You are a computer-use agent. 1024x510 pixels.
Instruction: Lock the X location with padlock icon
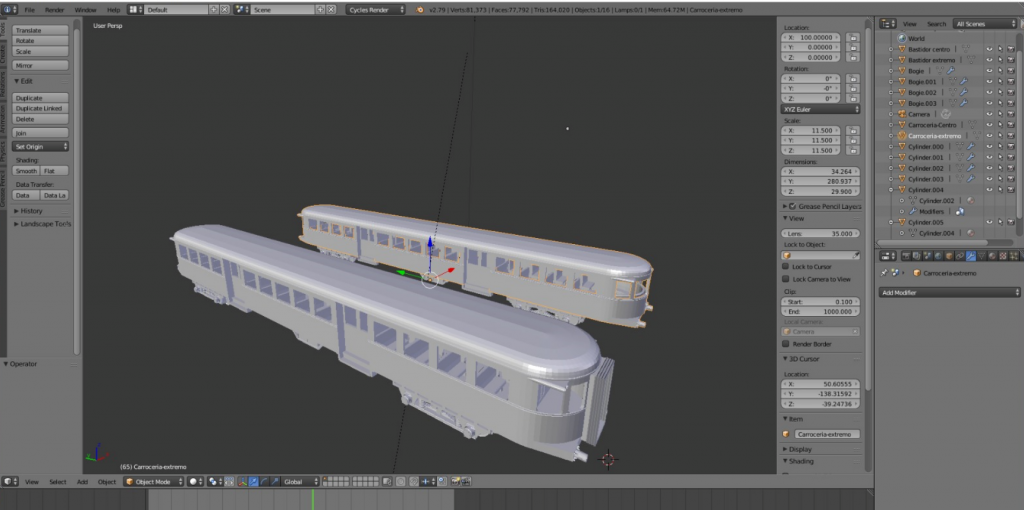point(853,36)
